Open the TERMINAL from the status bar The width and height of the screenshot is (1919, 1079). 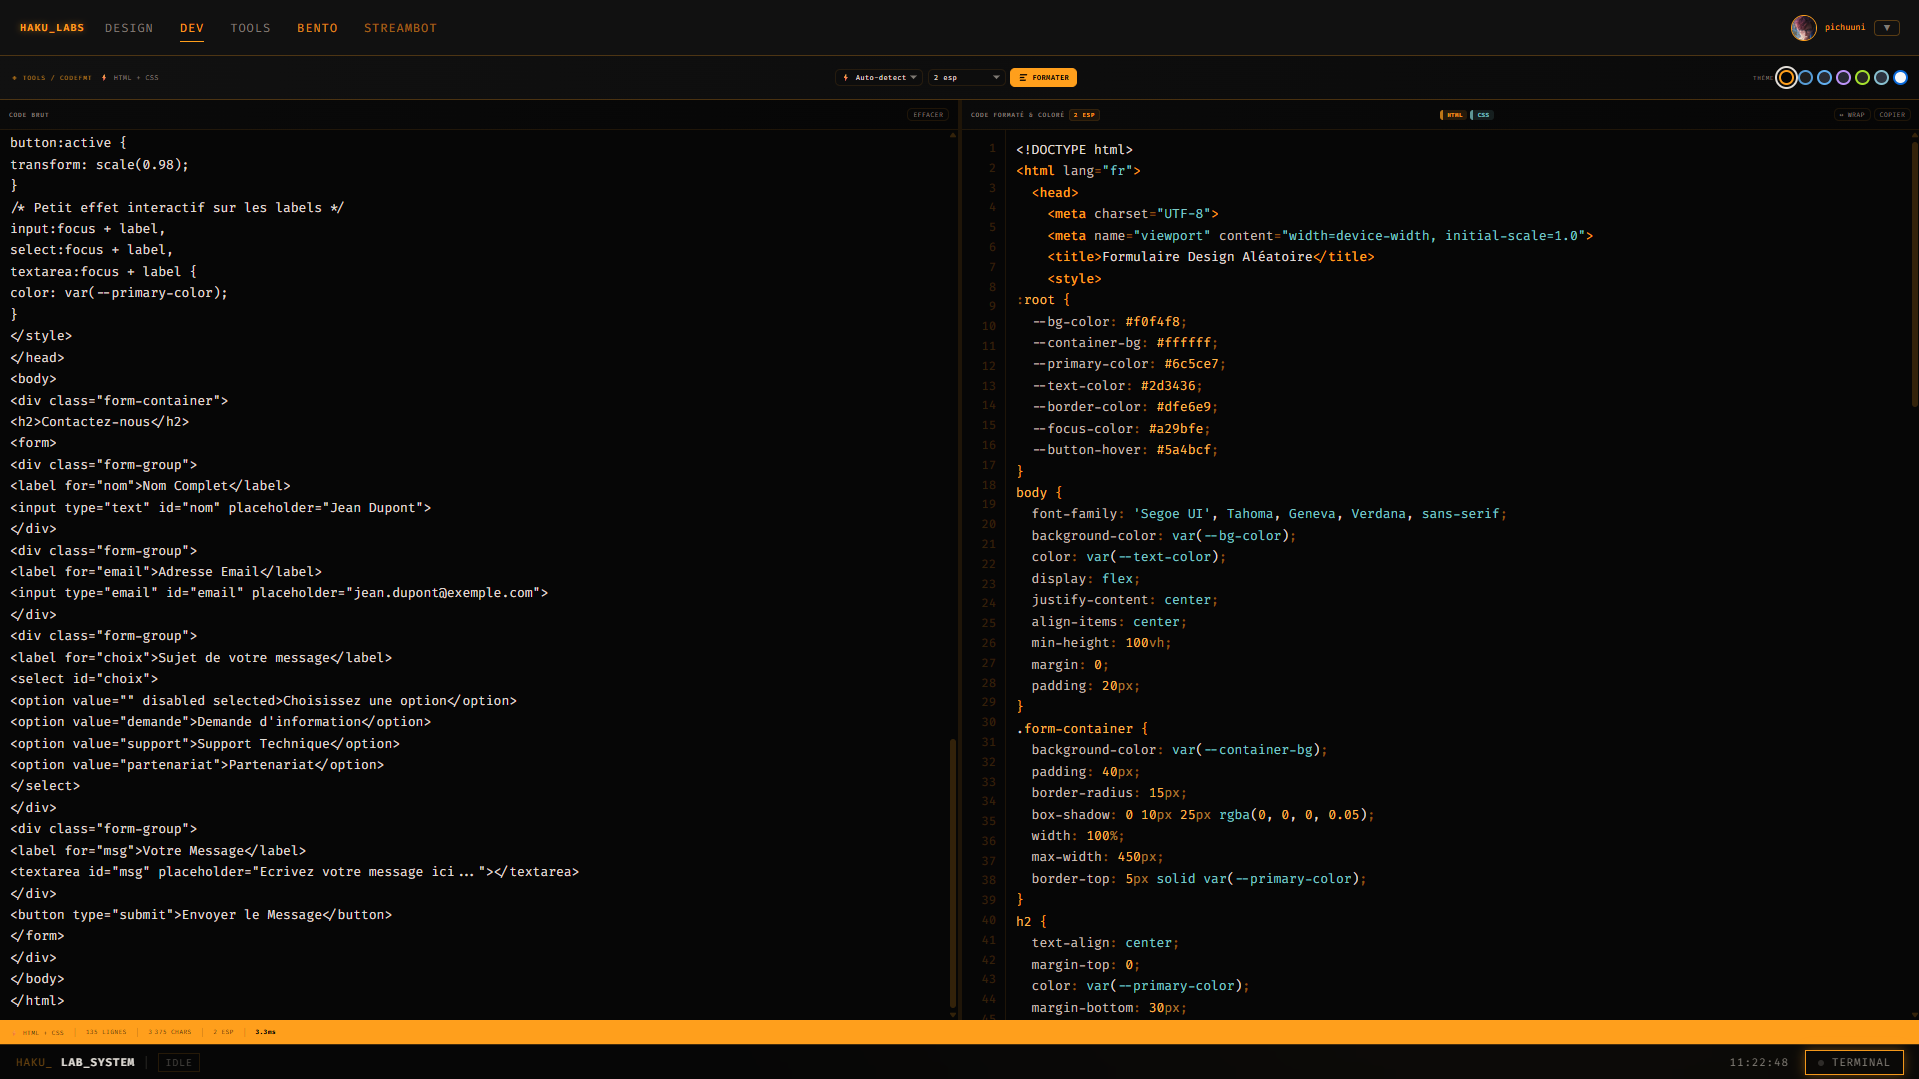click(x=1853, y=1062)
